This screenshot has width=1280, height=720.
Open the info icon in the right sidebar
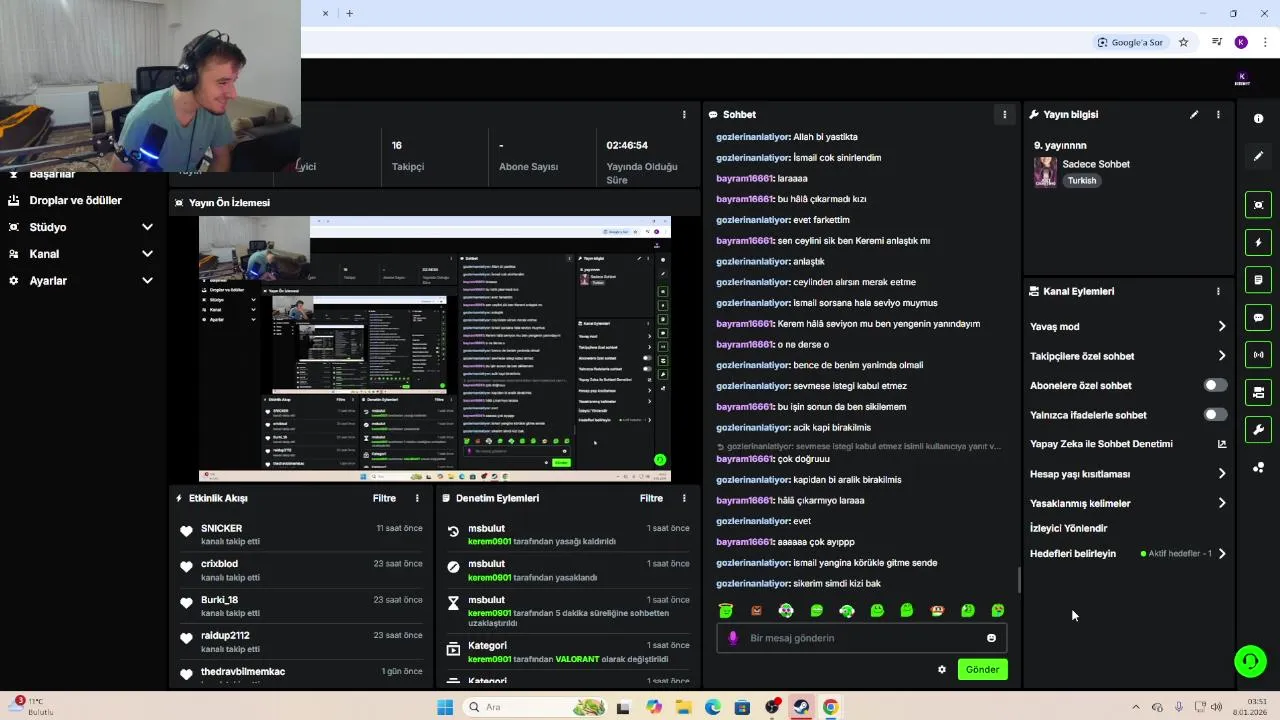1258,118
